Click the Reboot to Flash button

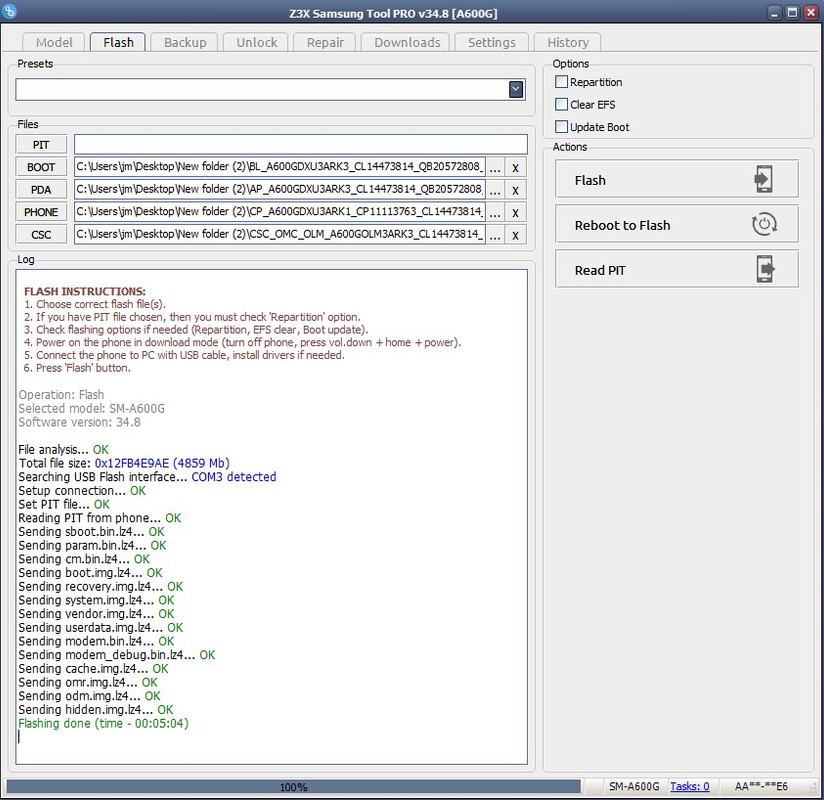click(677, 224)
